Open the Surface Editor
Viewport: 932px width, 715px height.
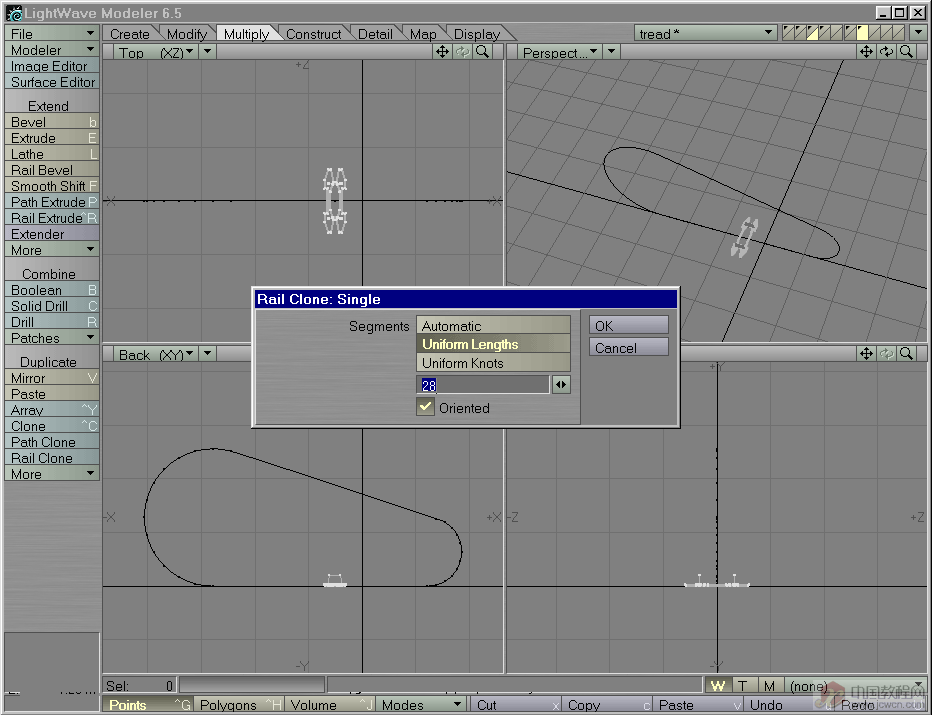[x=52, y=82]
